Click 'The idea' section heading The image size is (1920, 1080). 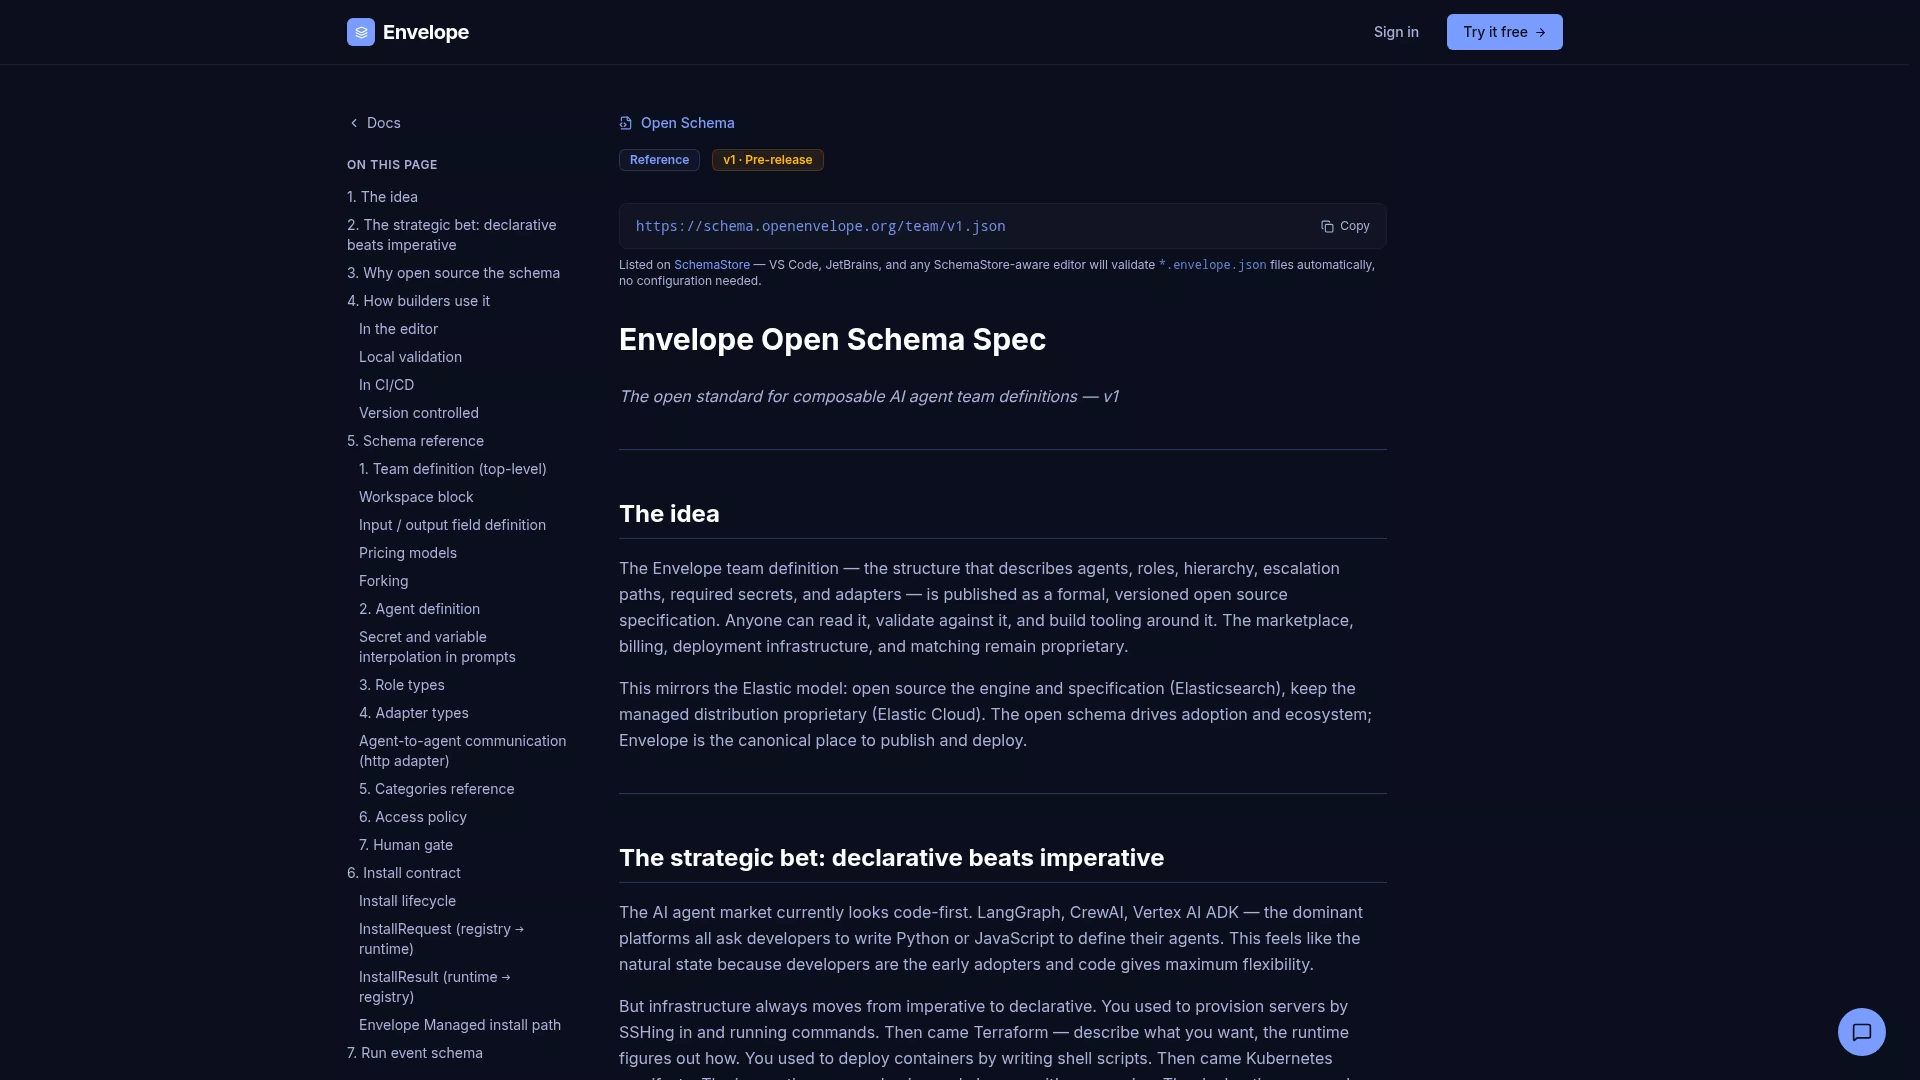click(669, 514)
